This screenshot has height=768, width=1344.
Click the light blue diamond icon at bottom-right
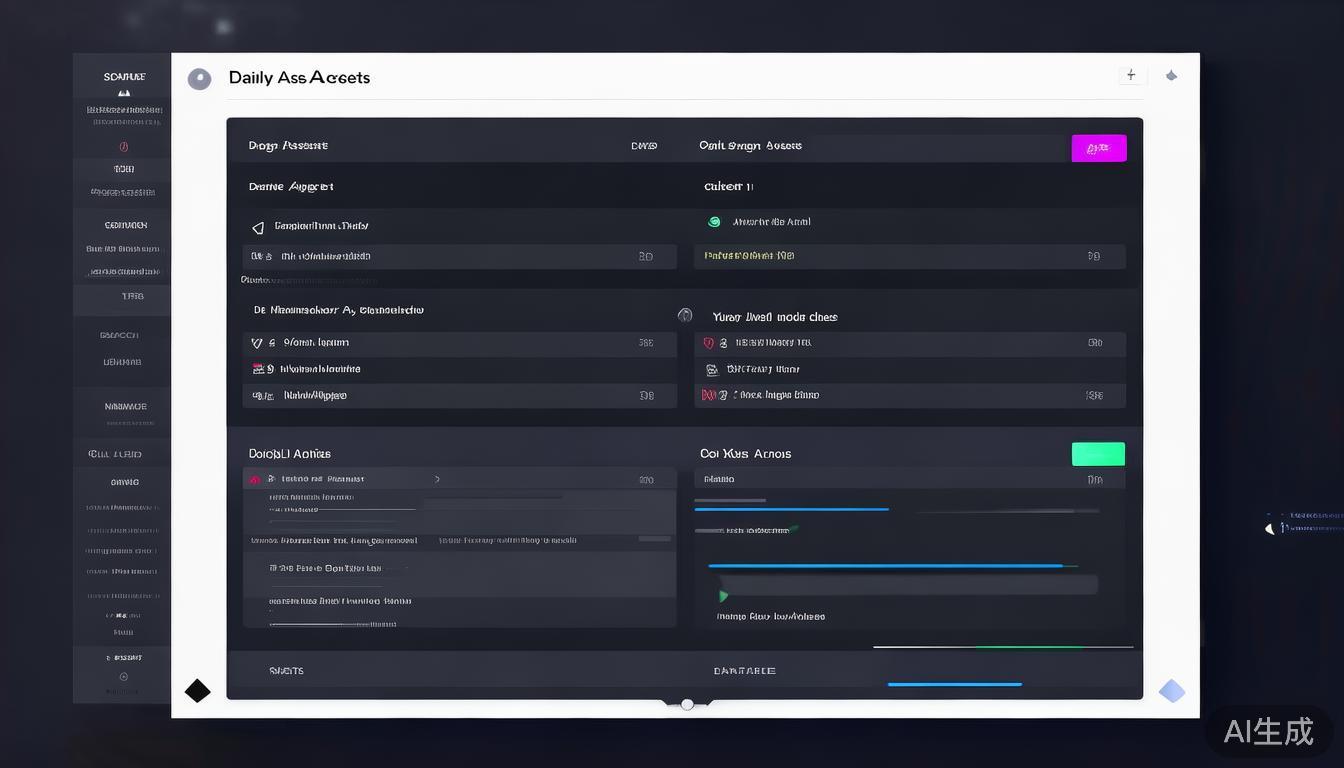[1171, 691]
